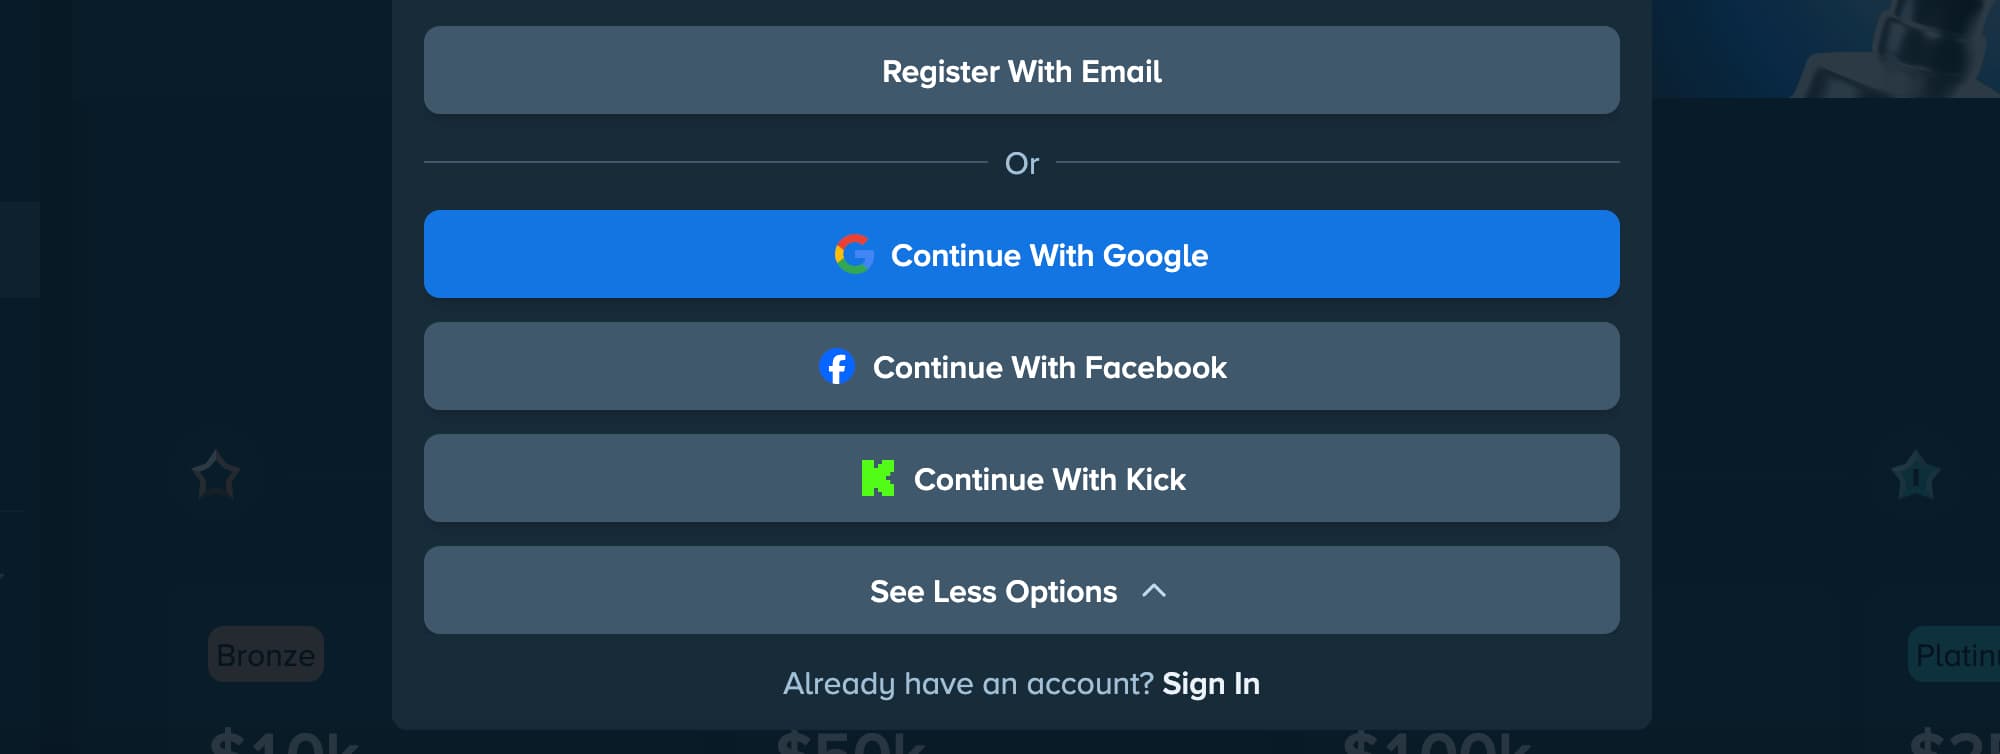Click the green Kick logo icon

(877, 478)
